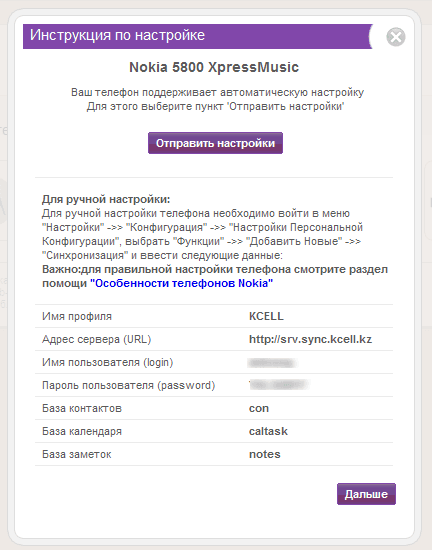Viewport: 432px width, 550px height.
Task: Click the Имя пользователя (login) label
Action: [108, 362]
